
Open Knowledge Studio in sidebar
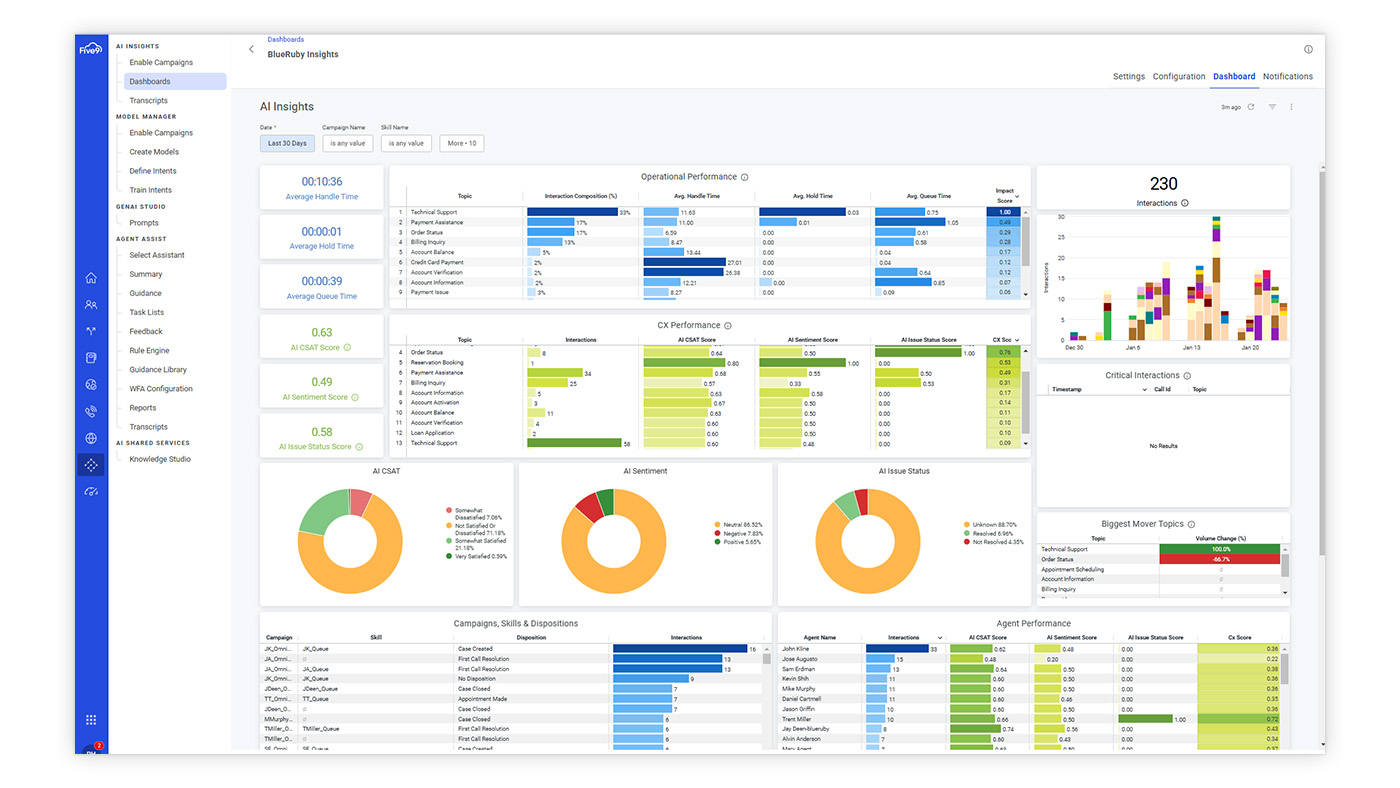tap(159, 459)
